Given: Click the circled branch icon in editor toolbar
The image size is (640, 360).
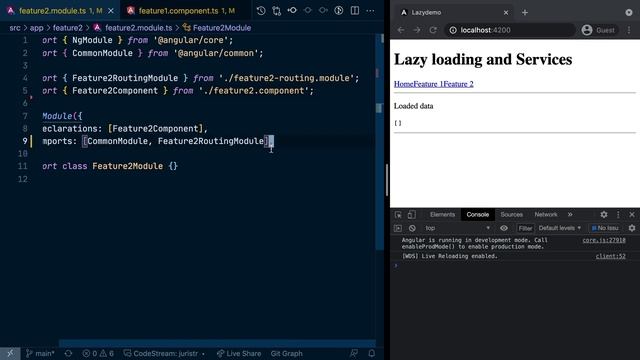Looking at the screenshot, I should 339,11.
